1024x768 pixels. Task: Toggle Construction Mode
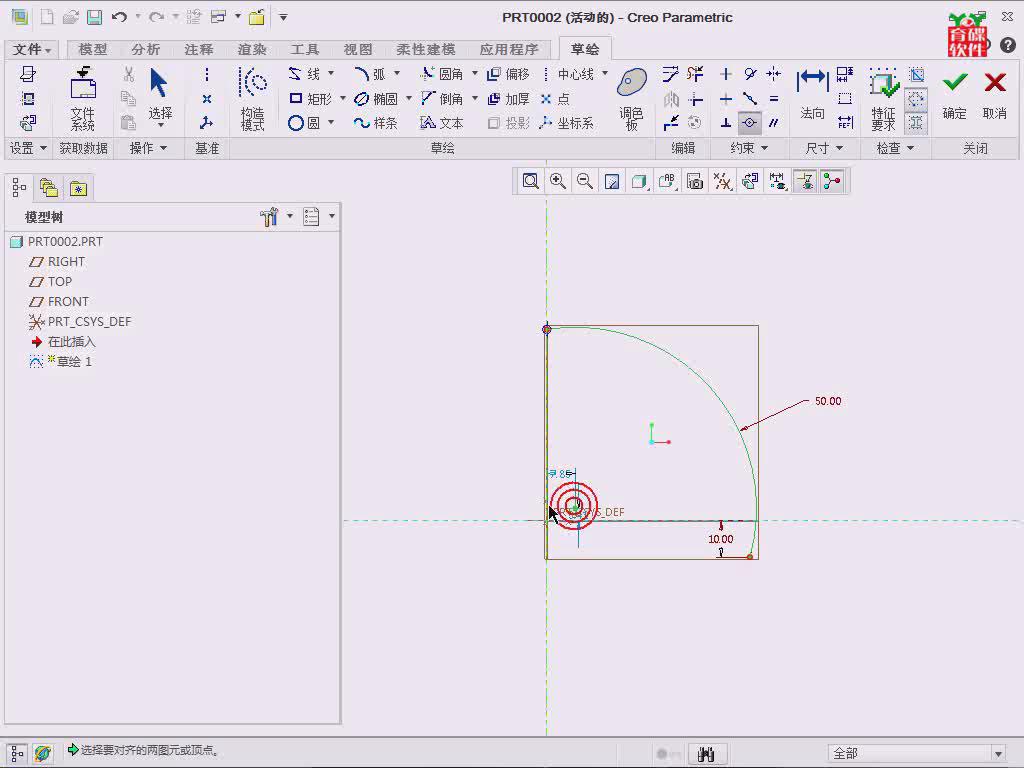[x=253, y=98]
